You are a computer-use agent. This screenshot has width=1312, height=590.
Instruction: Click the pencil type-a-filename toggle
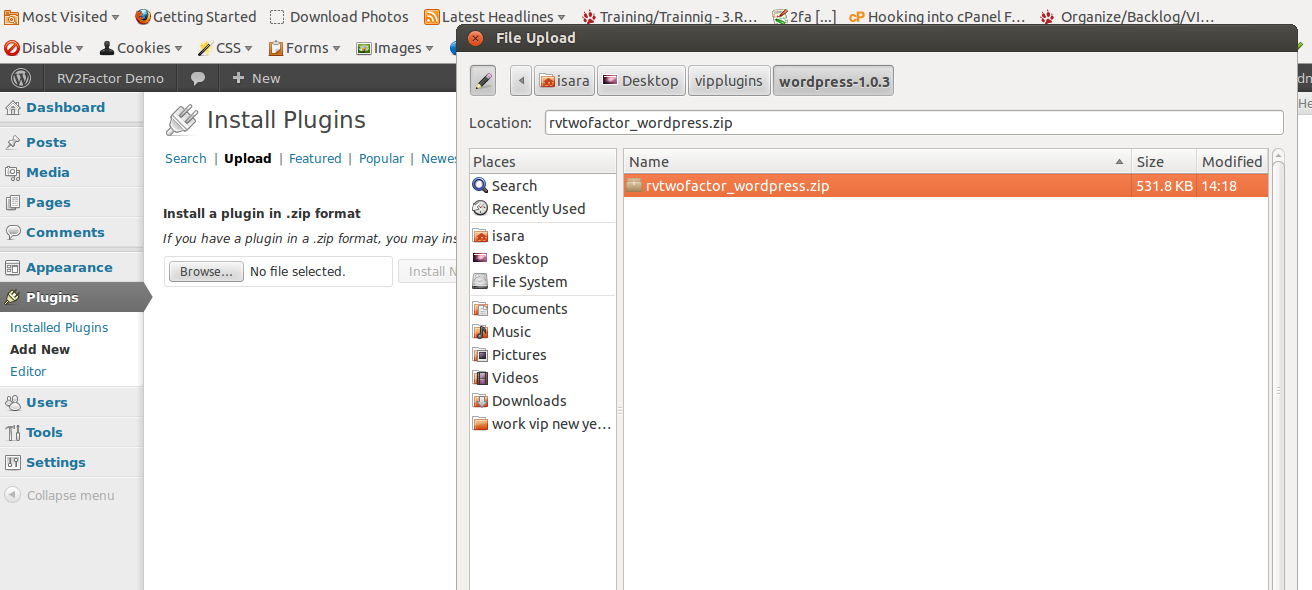tap(483, 81)
